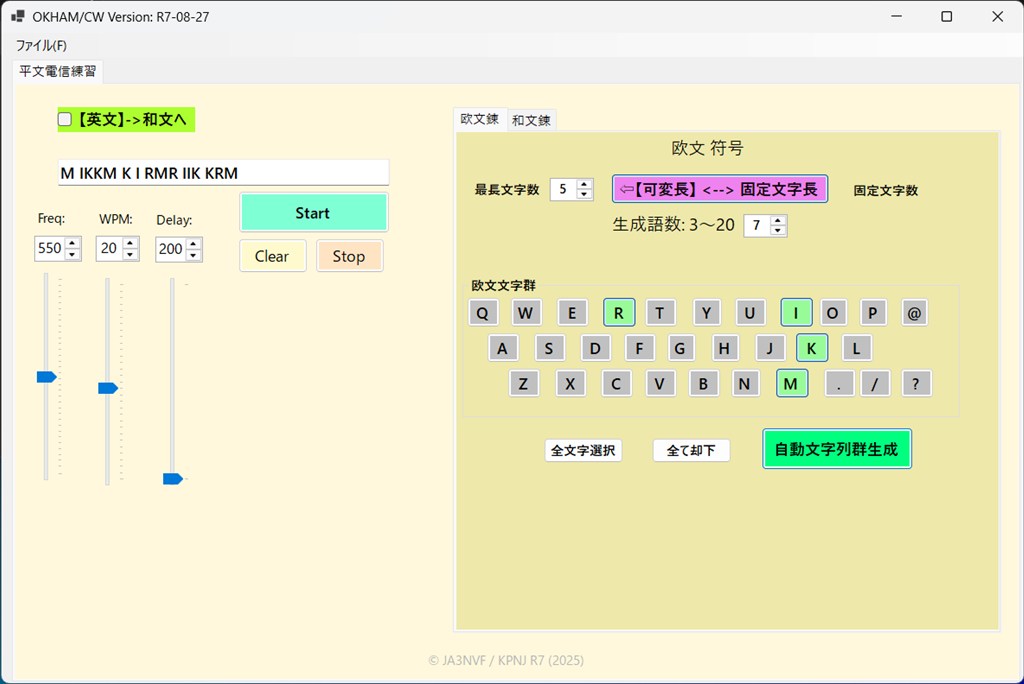
Task: Deselect the highlighted R letter key
Action: (x=619, y=313)
